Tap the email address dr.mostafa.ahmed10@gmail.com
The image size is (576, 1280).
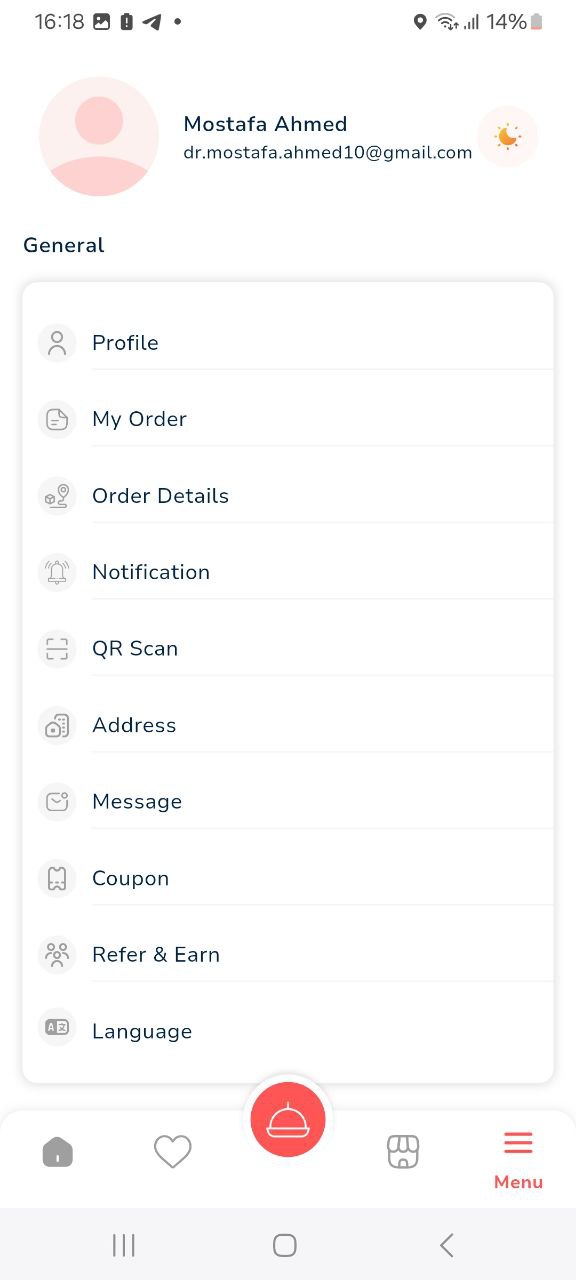[327, 153]
